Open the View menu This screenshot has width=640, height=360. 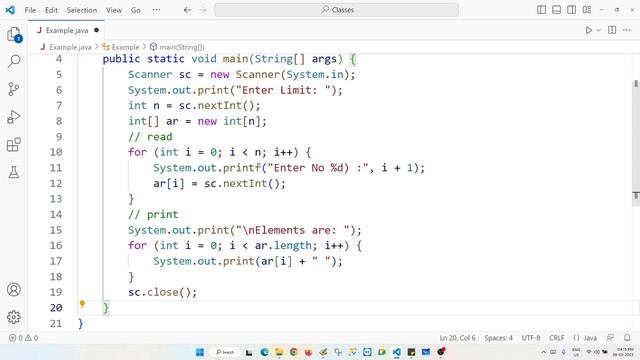[x=114, y=10]
